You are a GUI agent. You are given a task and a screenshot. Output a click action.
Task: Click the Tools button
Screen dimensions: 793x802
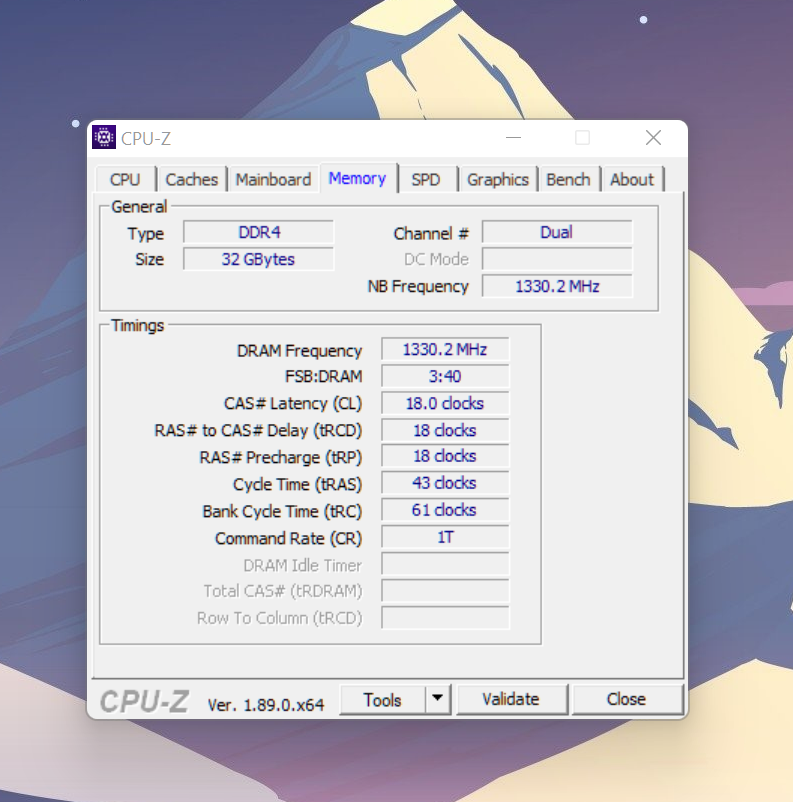click(382, 700)
